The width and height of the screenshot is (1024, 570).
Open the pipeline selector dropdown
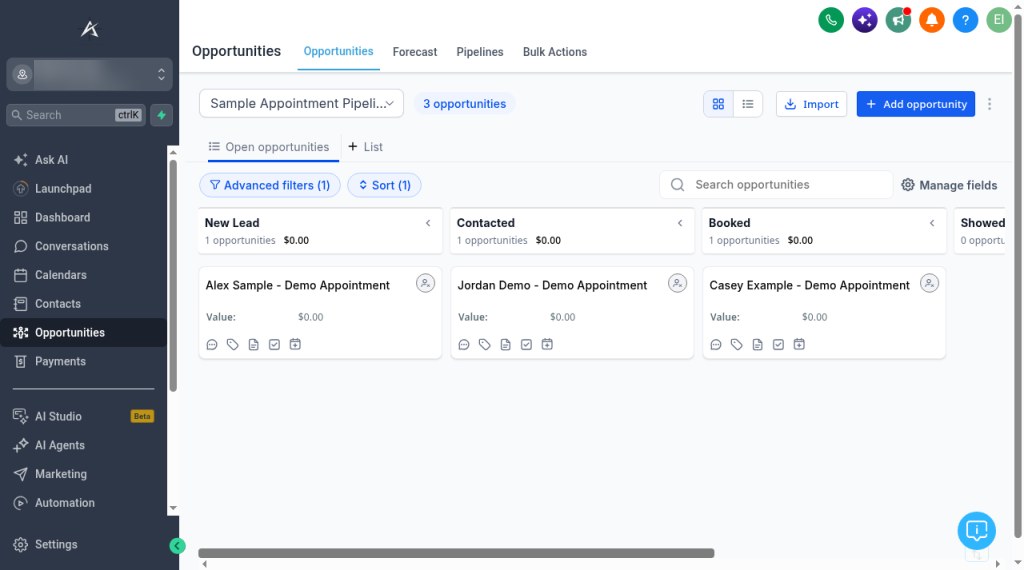pos(301,104)
